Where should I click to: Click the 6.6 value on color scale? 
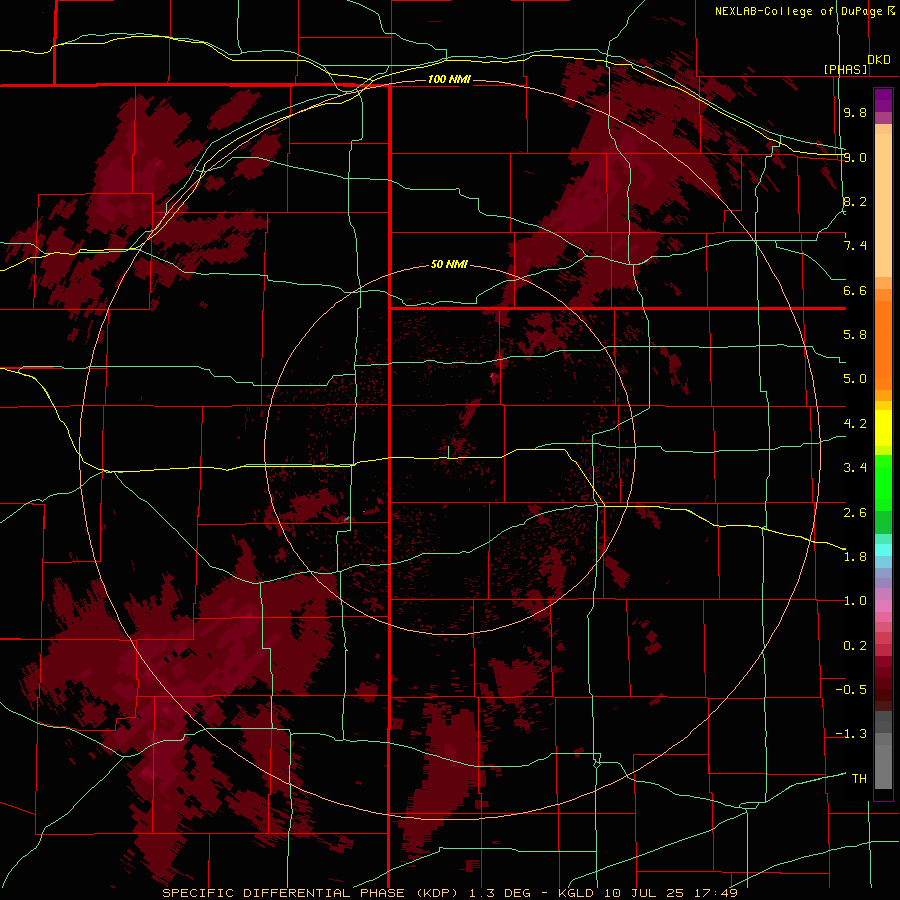pos(855,290)
